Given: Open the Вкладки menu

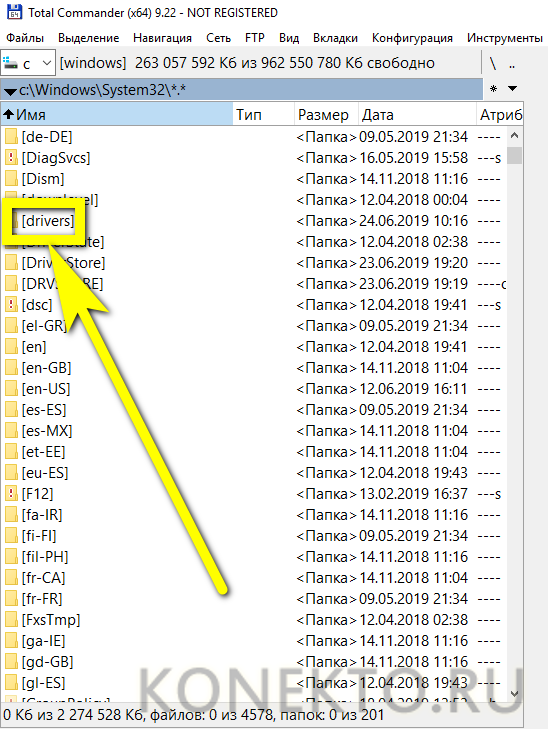Looking at the screenshot, I should tap(335, 38).
